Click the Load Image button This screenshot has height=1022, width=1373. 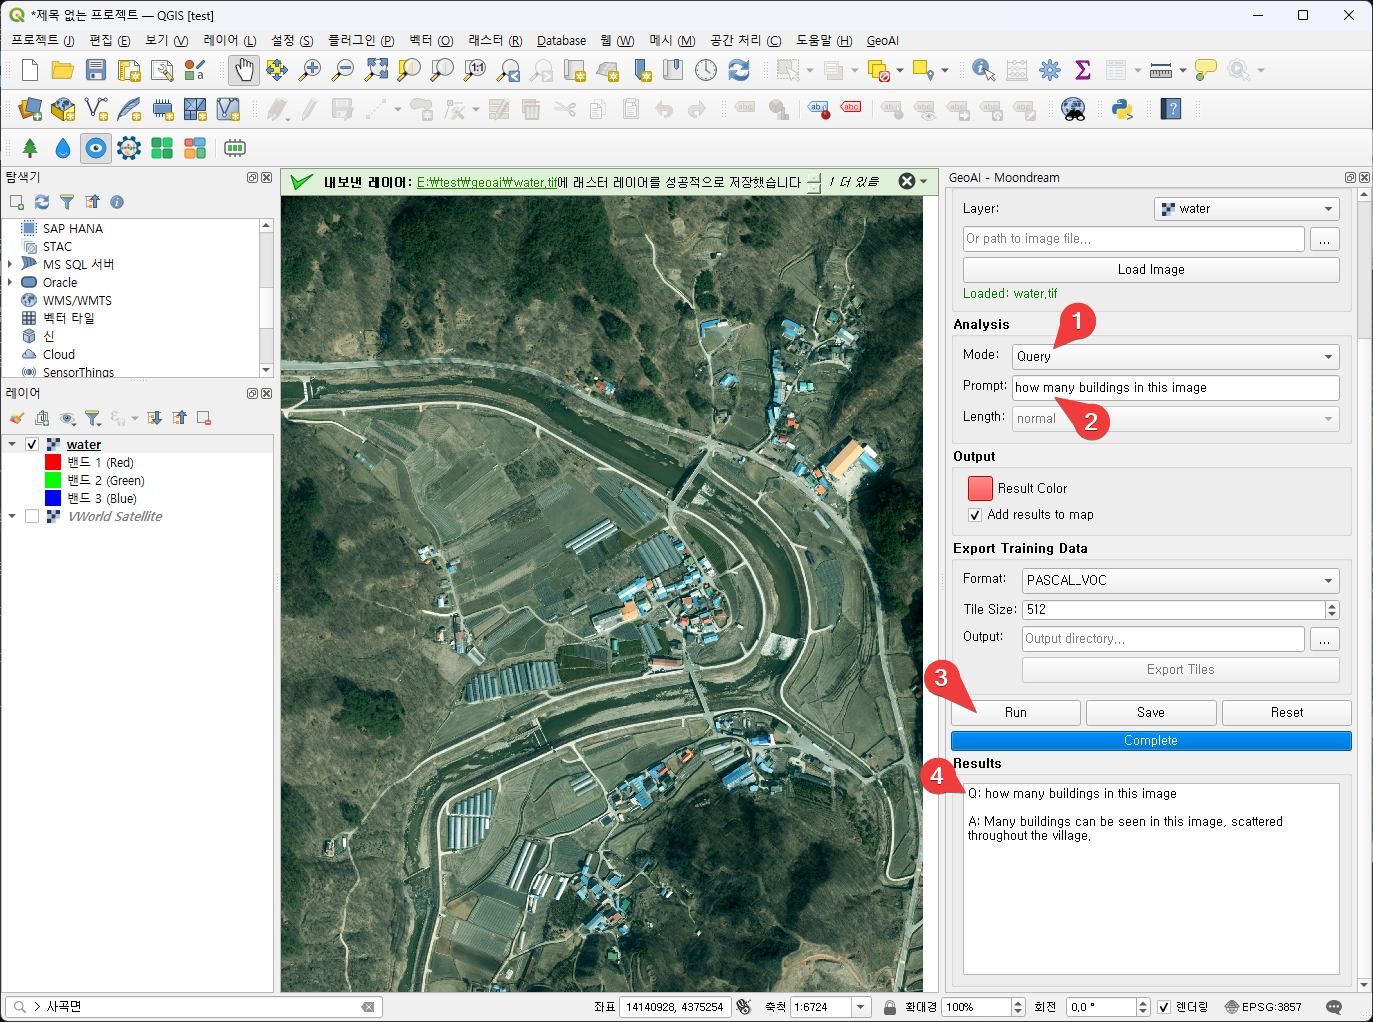pos(1150,270)
